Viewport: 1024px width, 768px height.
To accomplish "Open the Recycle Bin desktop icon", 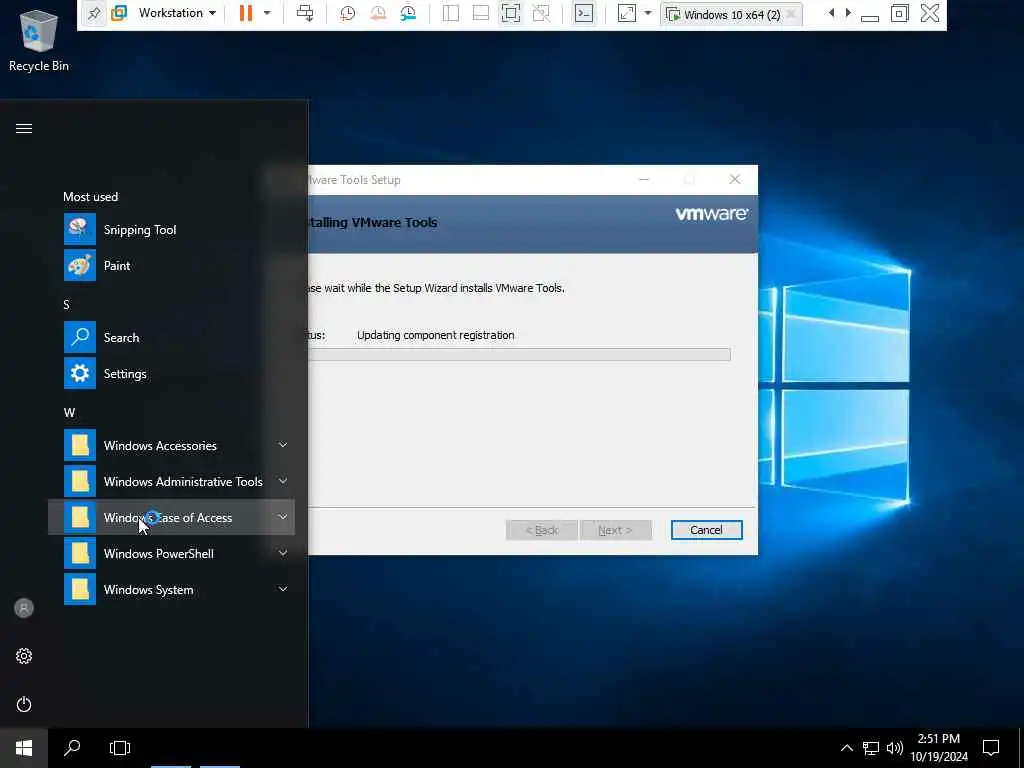I will (x=39, y=40).
